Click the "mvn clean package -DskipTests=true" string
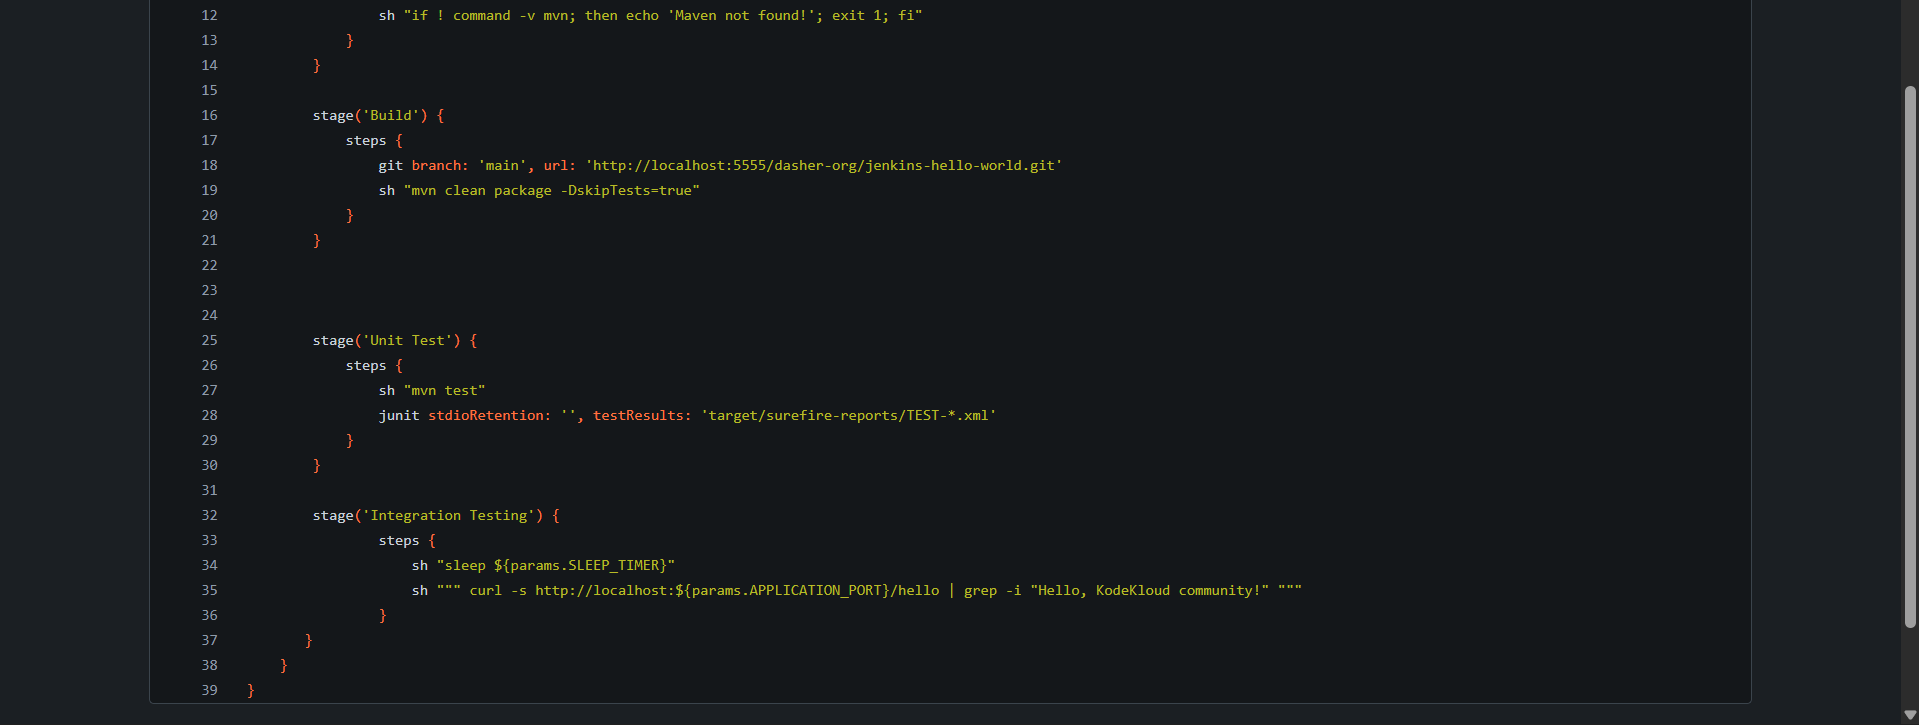Viewport: 1919px width, 725px height. [x=551, y=191]
